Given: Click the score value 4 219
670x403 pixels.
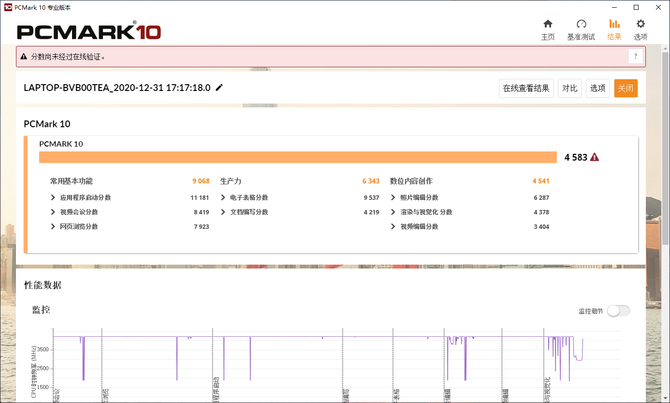Looking at the screenshot, I should tap(371, 212).
